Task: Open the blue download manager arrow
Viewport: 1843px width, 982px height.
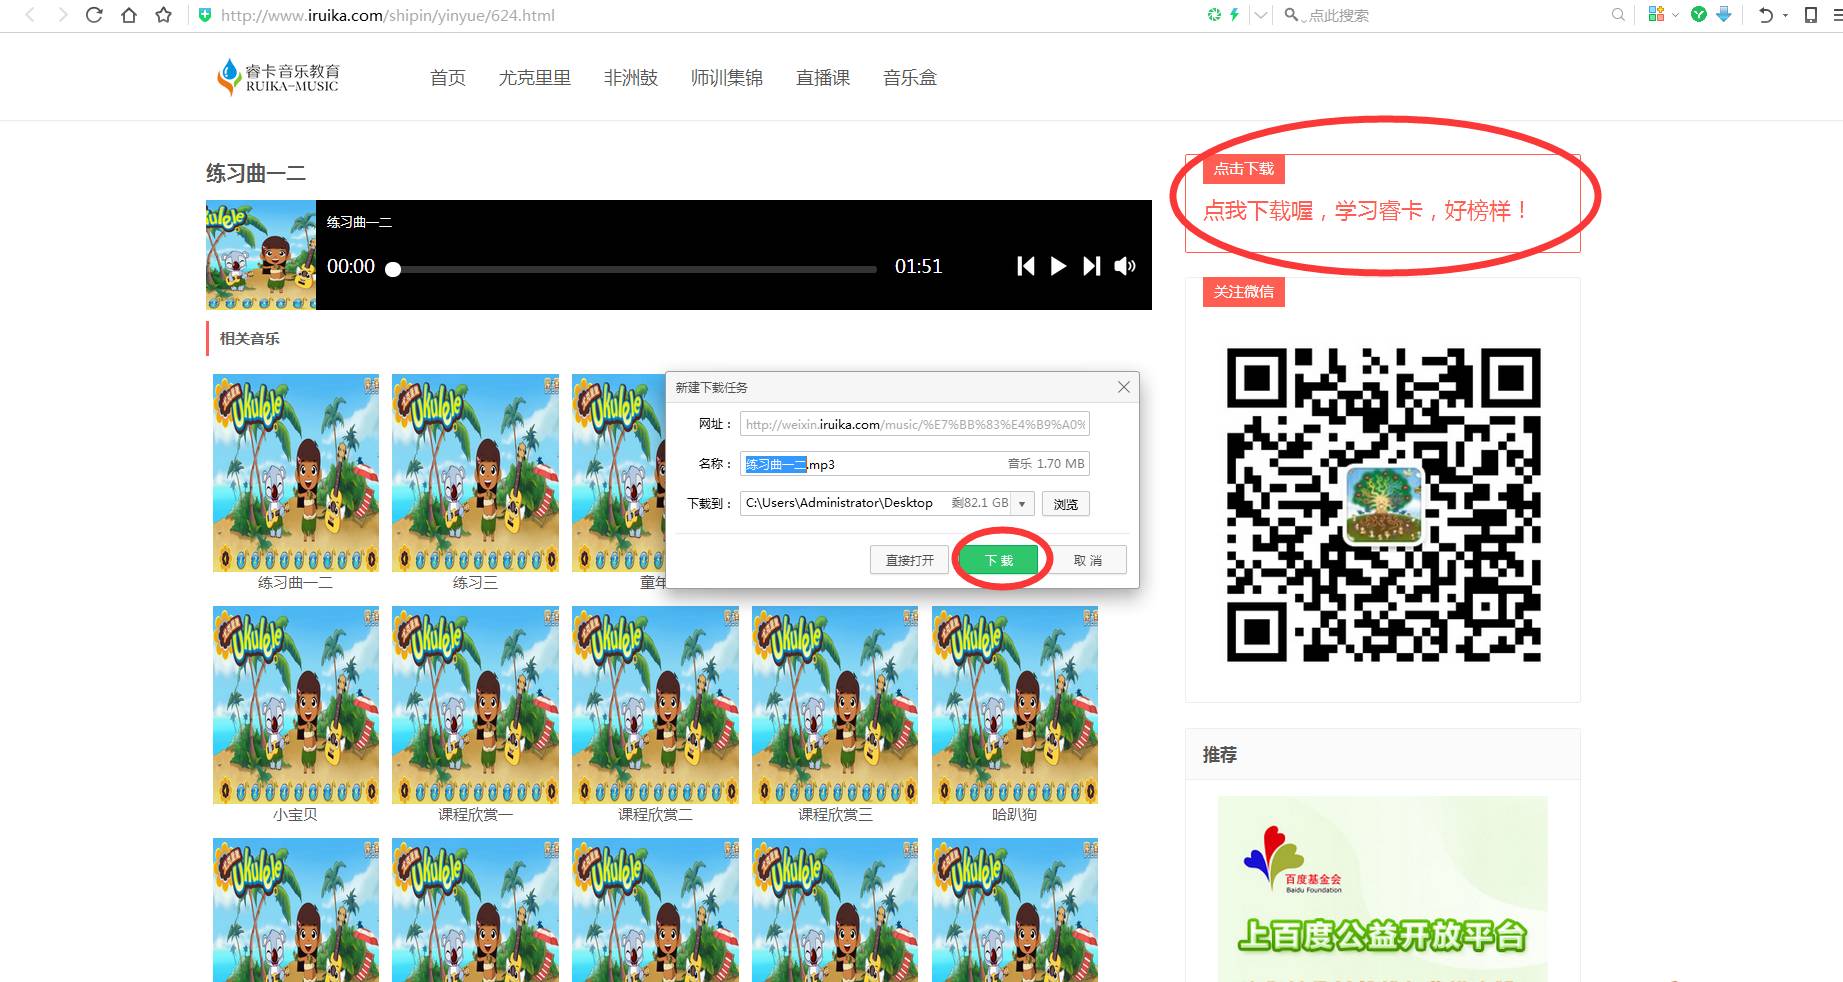Action: tap(1723, 14)
